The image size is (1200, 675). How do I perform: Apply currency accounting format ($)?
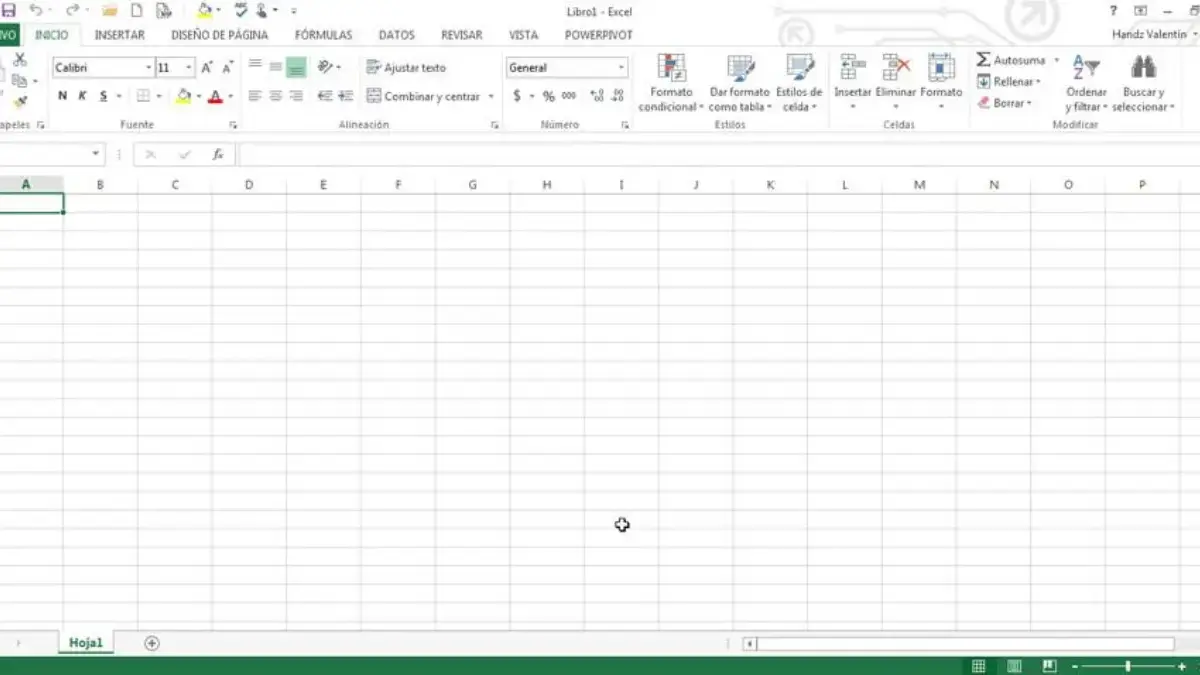coord(517,96)
